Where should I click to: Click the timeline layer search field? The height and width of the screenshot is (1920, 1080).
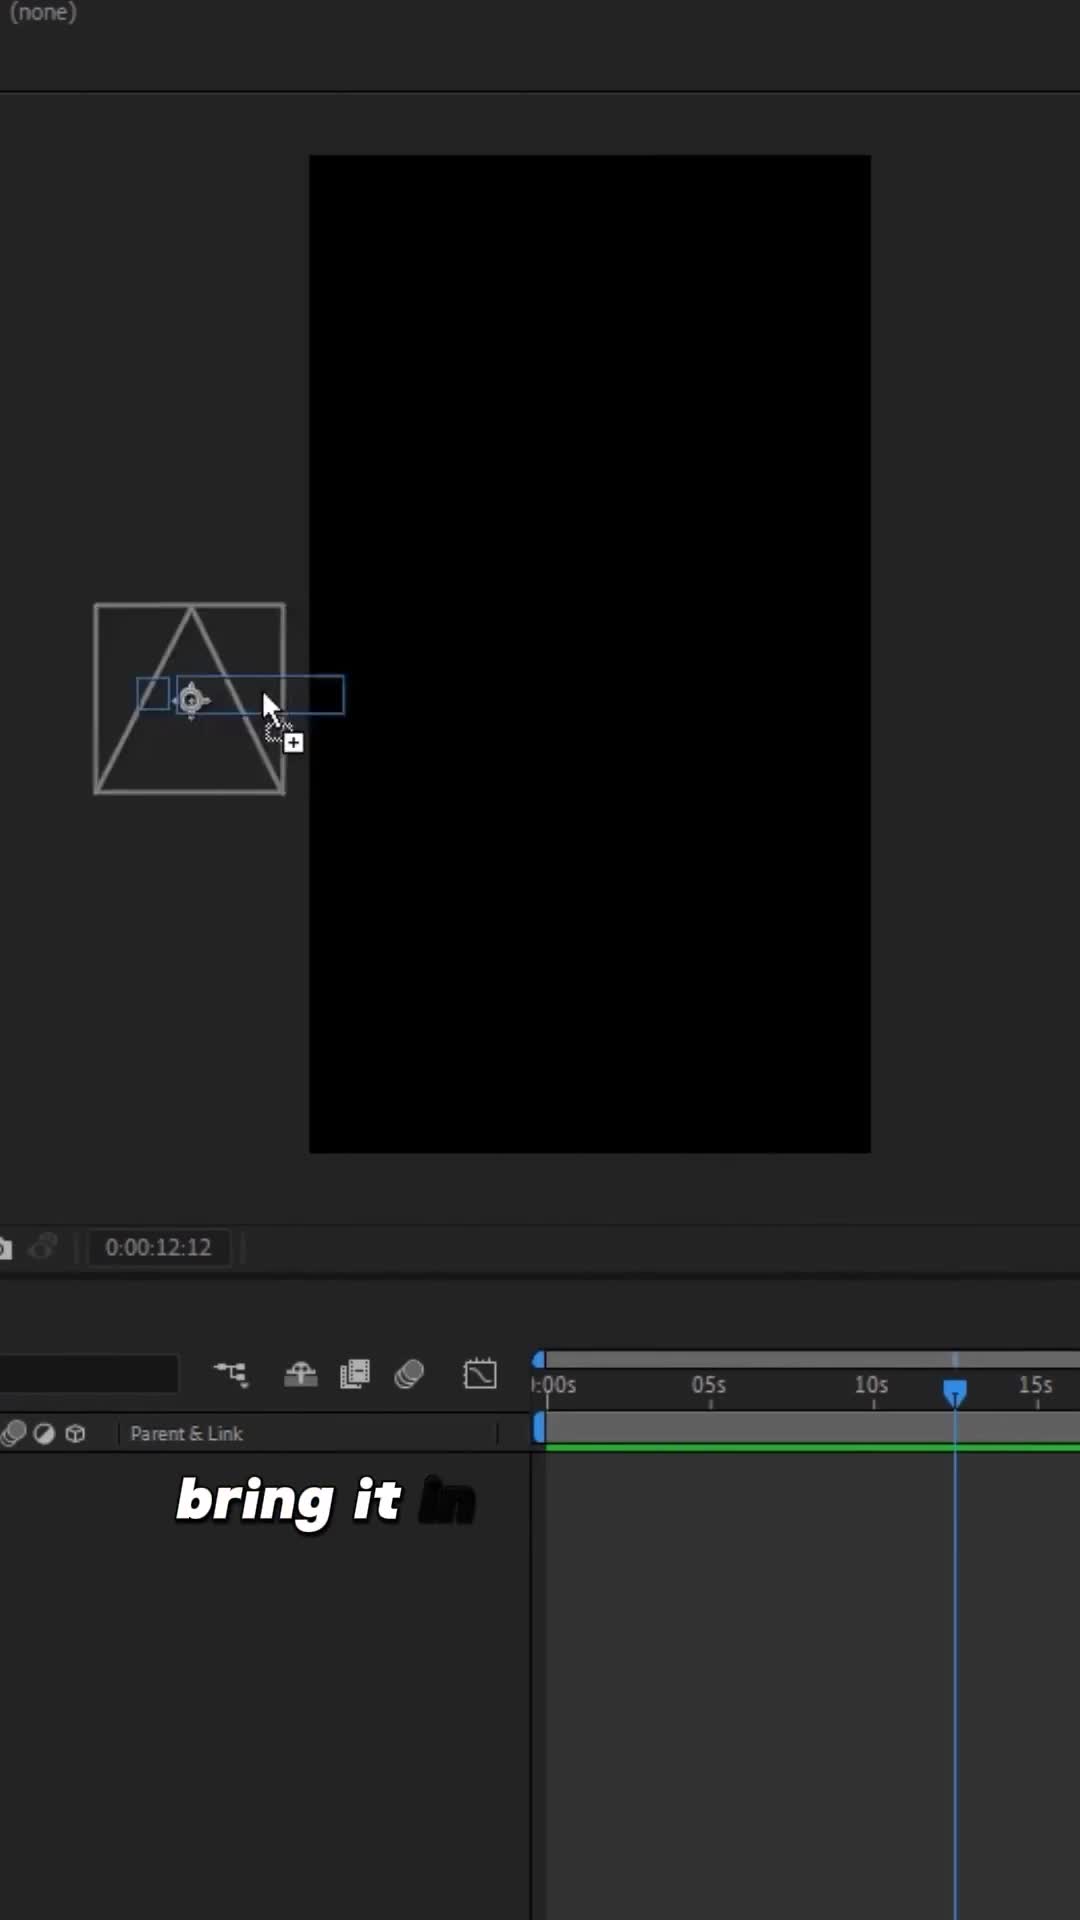coord(89,1373)
